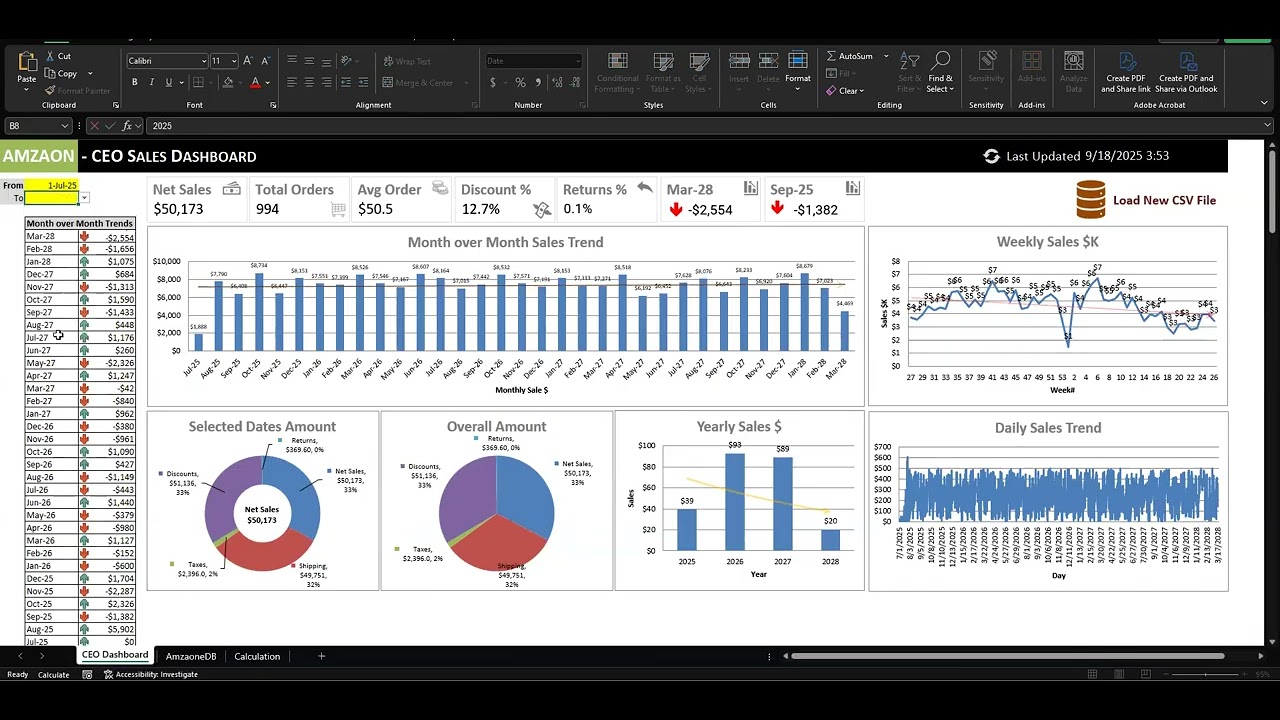The width and height of the screenshot is (1280, 720).
Task: Click the Format cells icon
Action: click(798, 62)
